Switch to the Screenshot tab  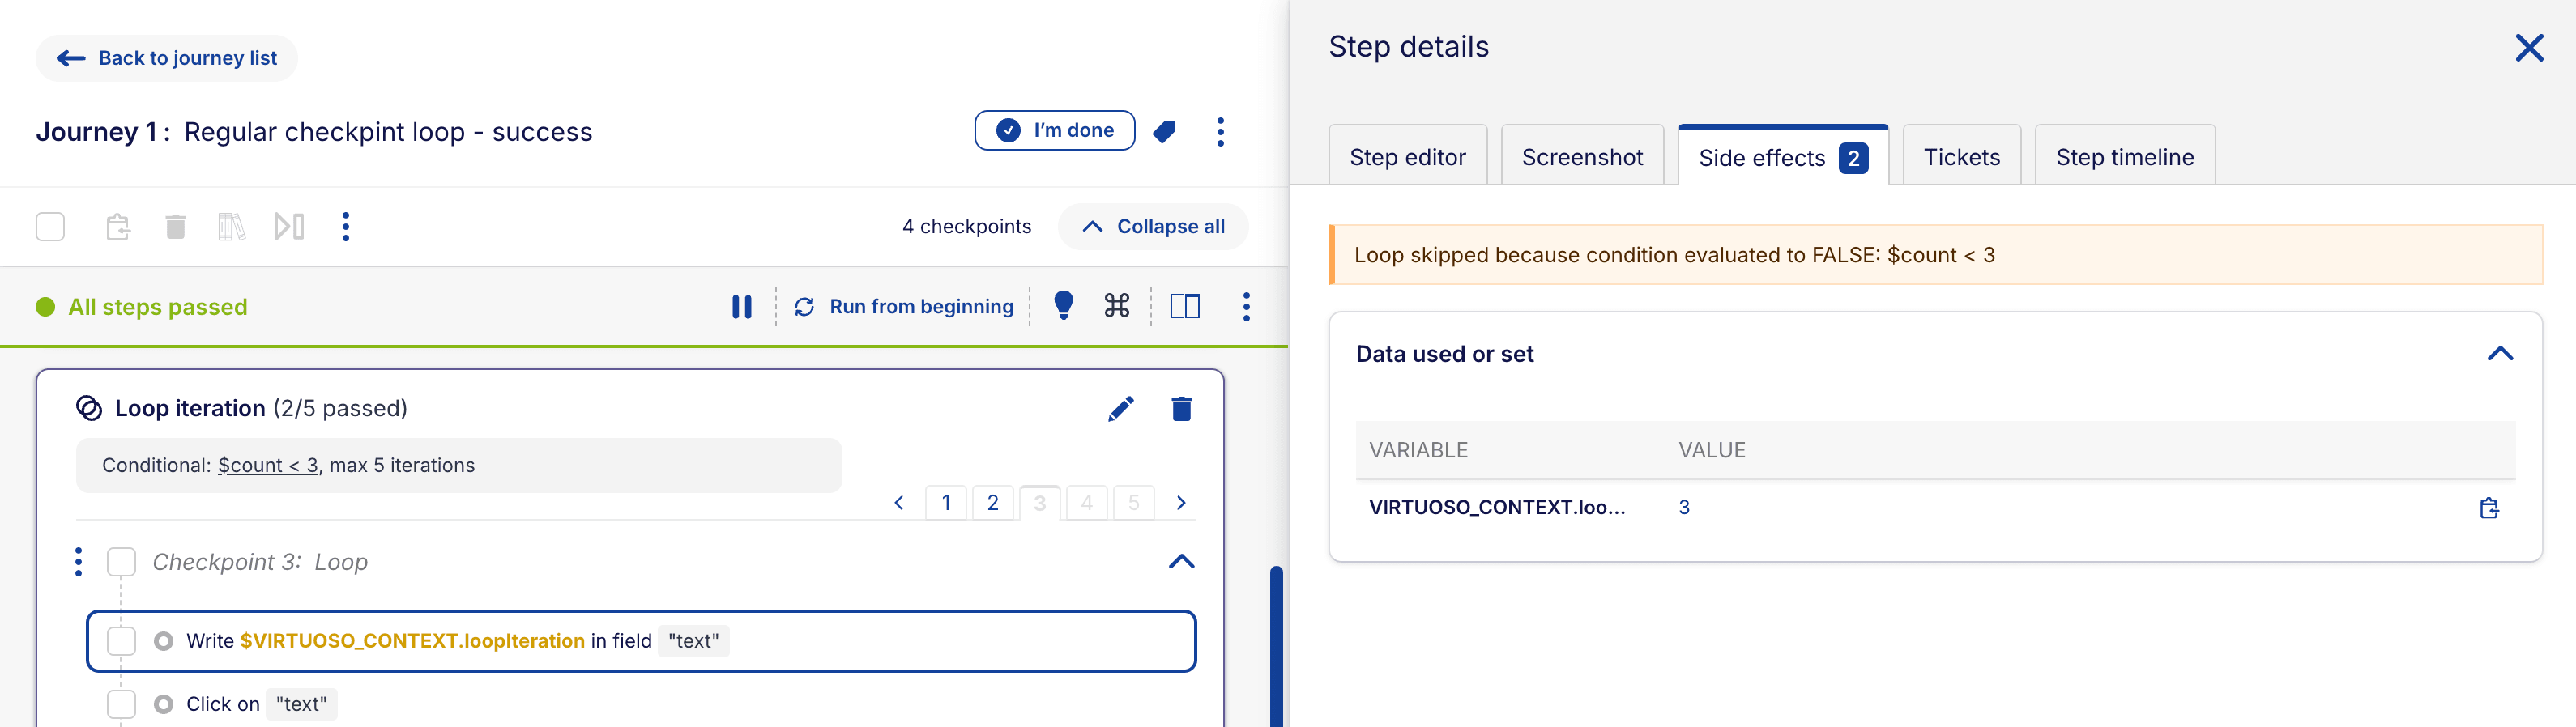coord(1582,157)
